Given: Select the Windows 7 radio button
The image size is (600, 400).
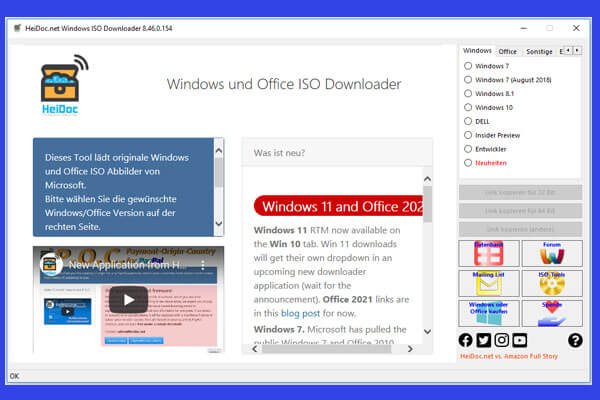Looking at the screenshot, I should click(468, 66).
